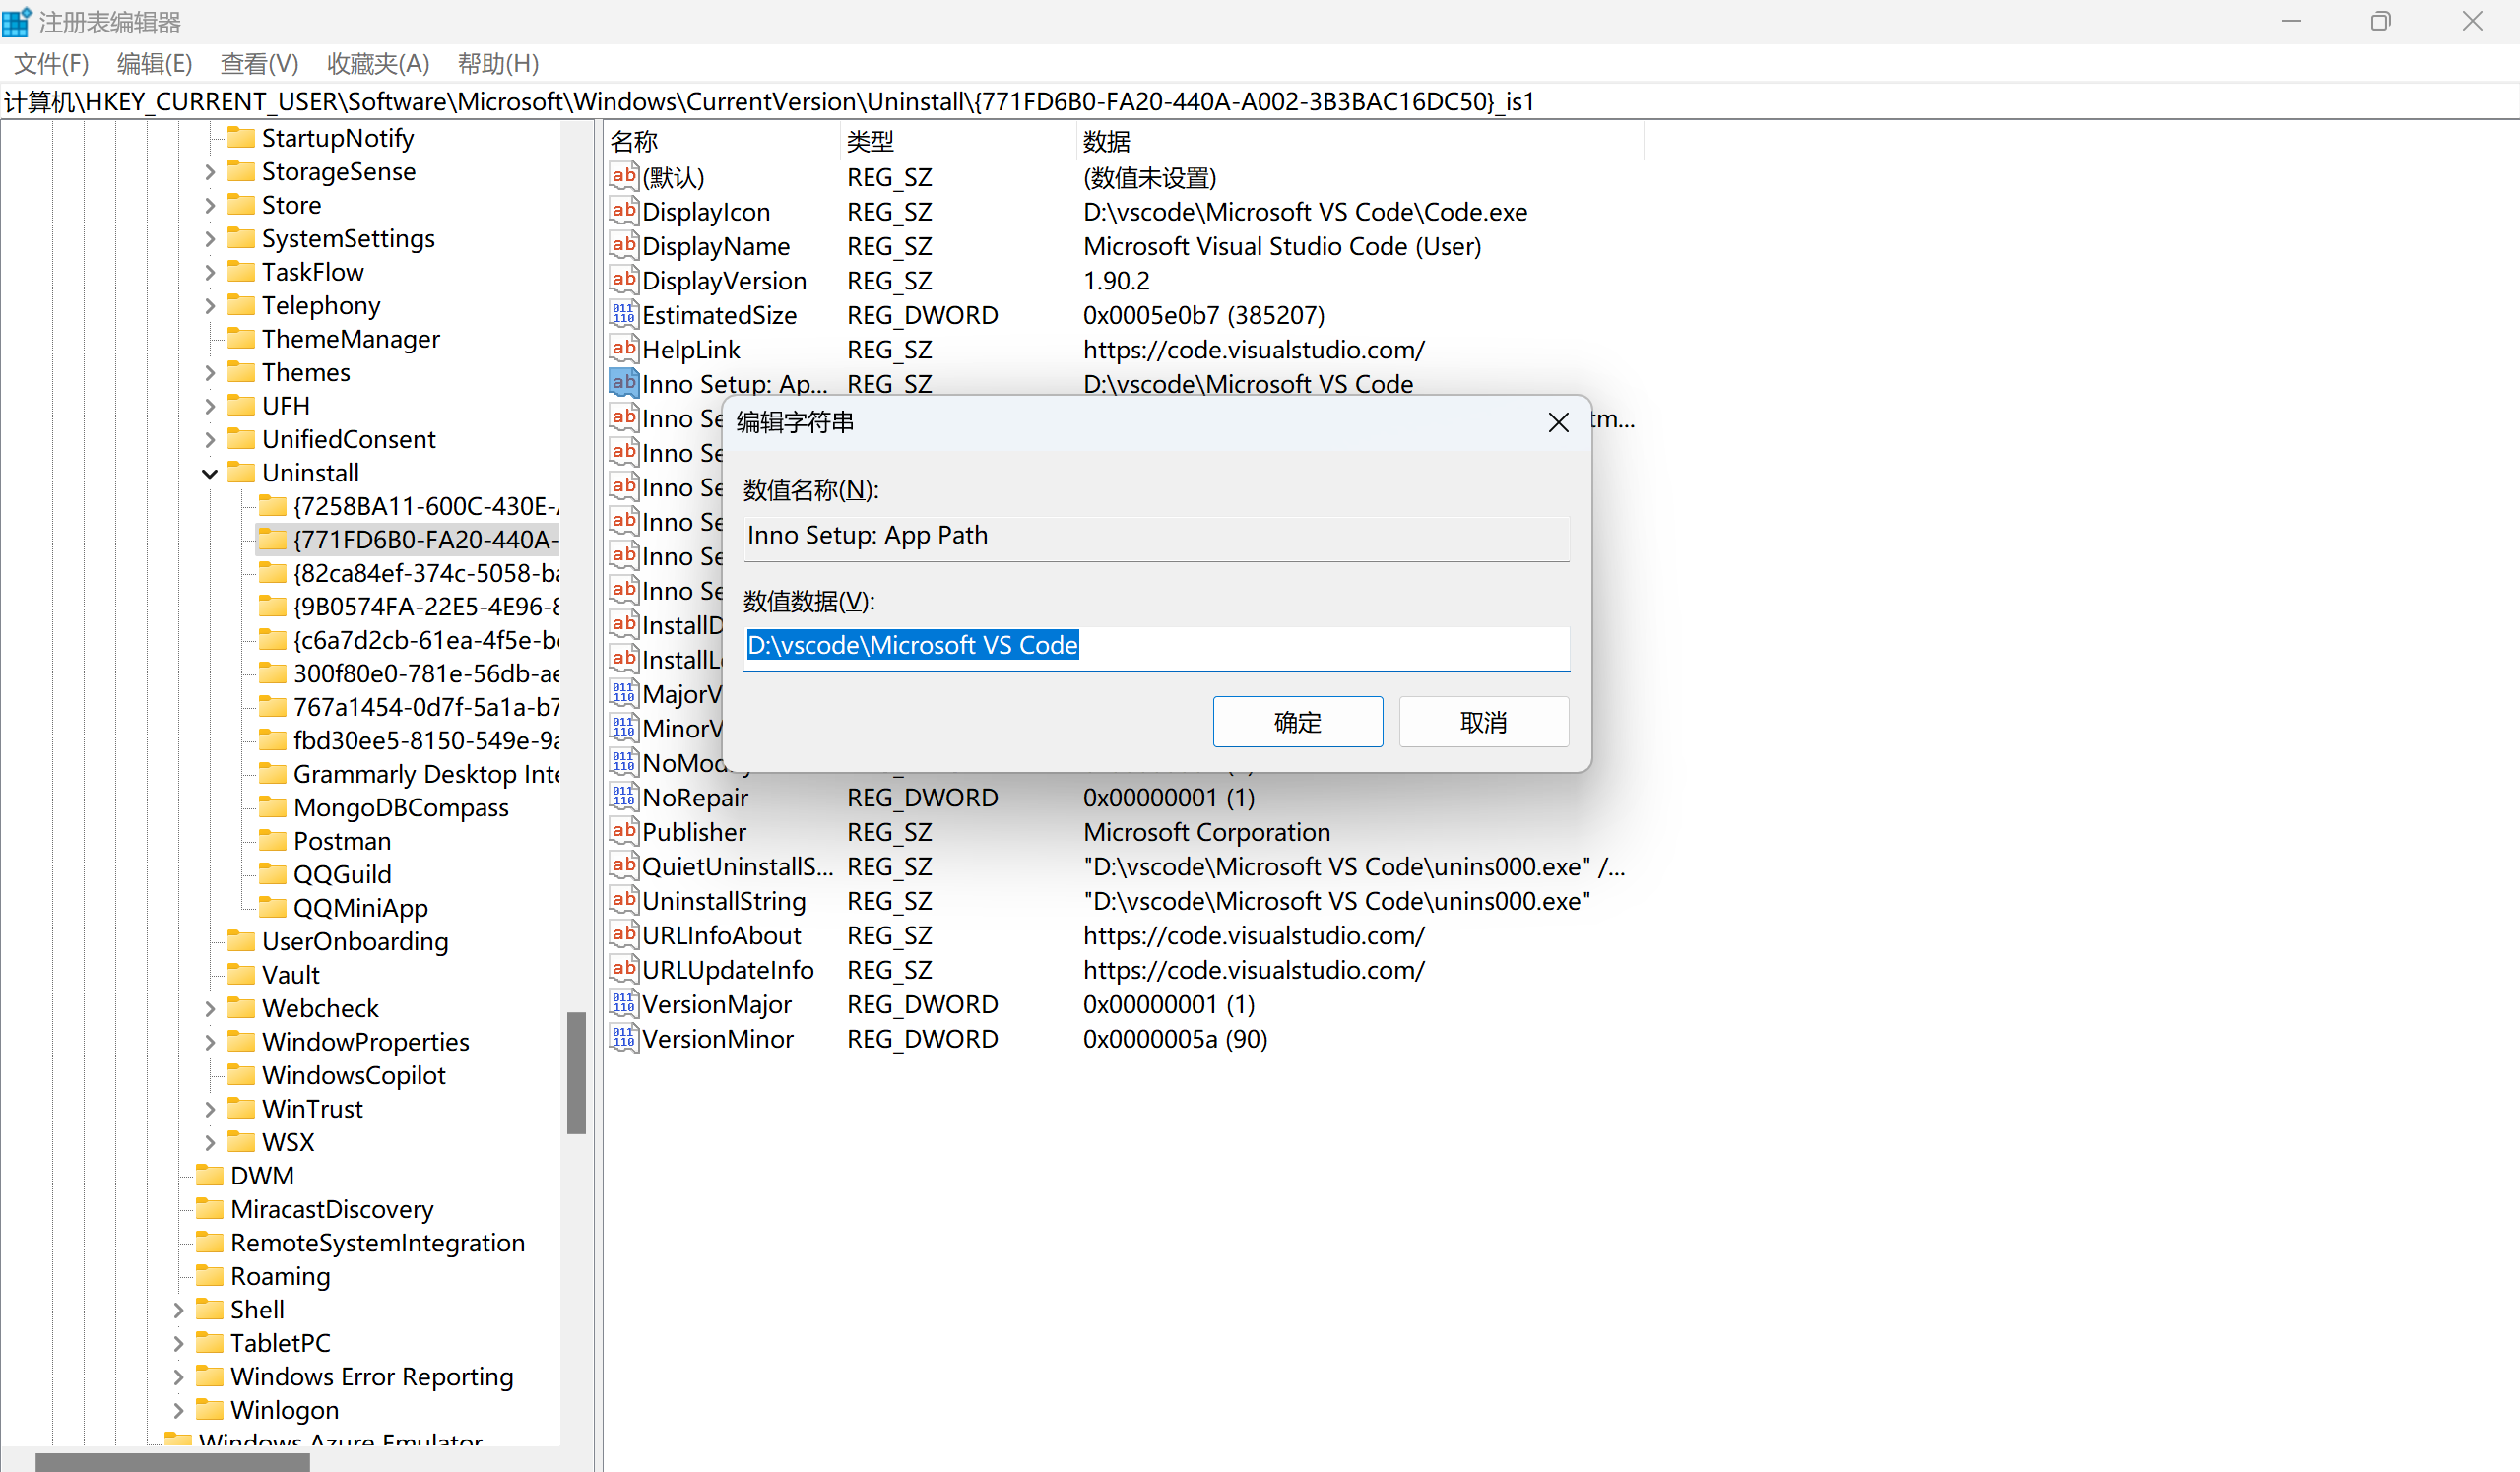2520x1472 pixels.
Task: Click the string icon beside UninstallString
Action: point(624,900)
